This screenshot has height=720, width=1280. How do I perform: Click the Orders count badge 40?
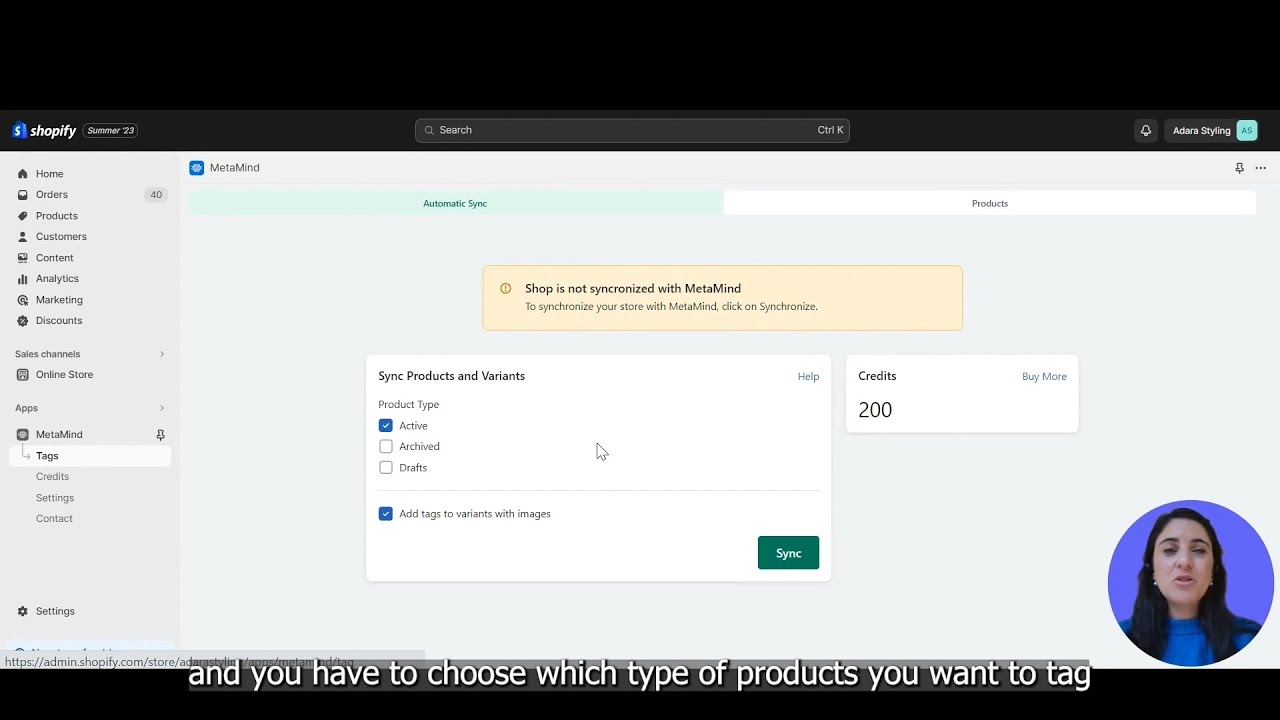coord(155,195)
